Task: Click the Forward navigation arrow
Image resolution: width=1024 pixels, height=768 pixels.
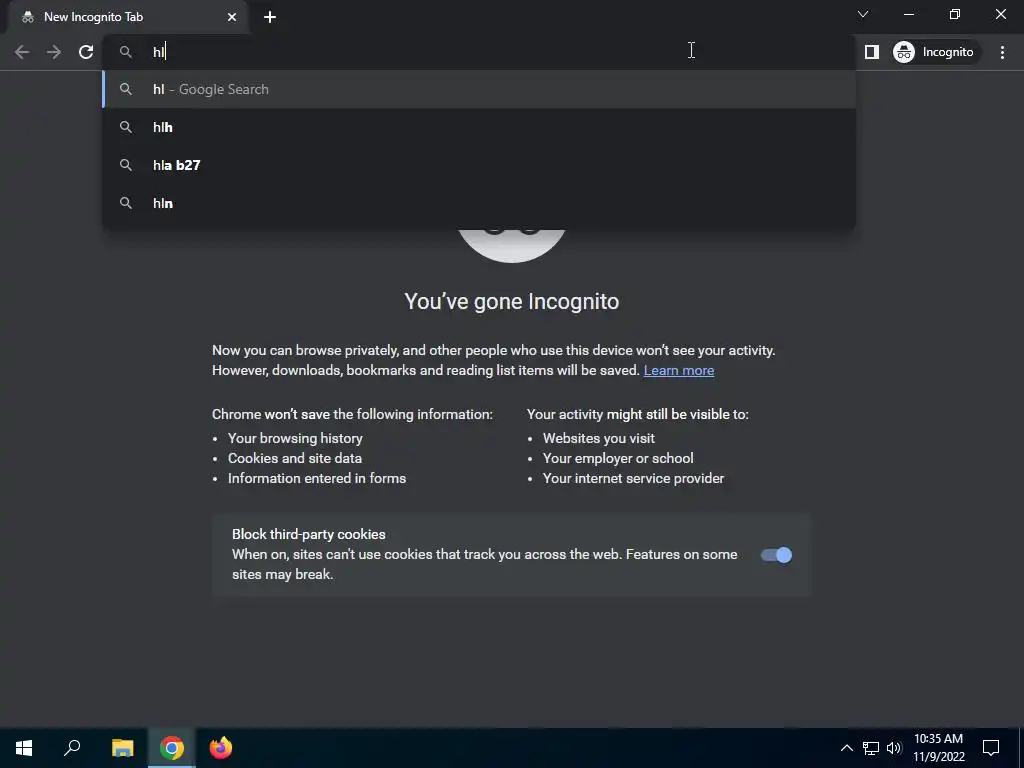Action: (x=54, y=52)
